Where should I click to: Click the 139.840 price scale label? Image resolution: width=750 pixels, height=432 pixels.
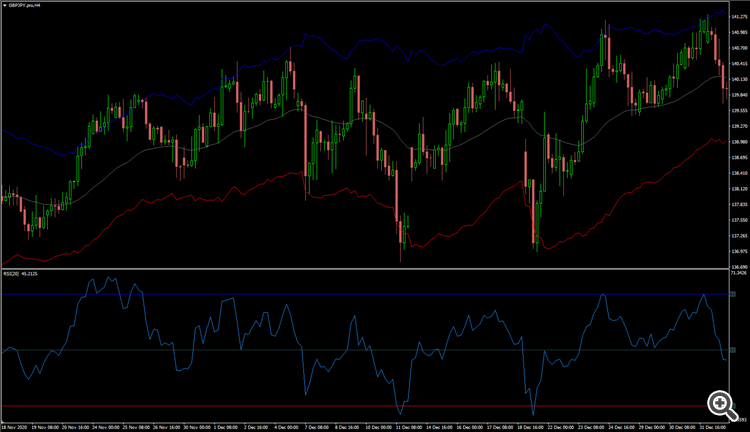(x=739, y=95)
